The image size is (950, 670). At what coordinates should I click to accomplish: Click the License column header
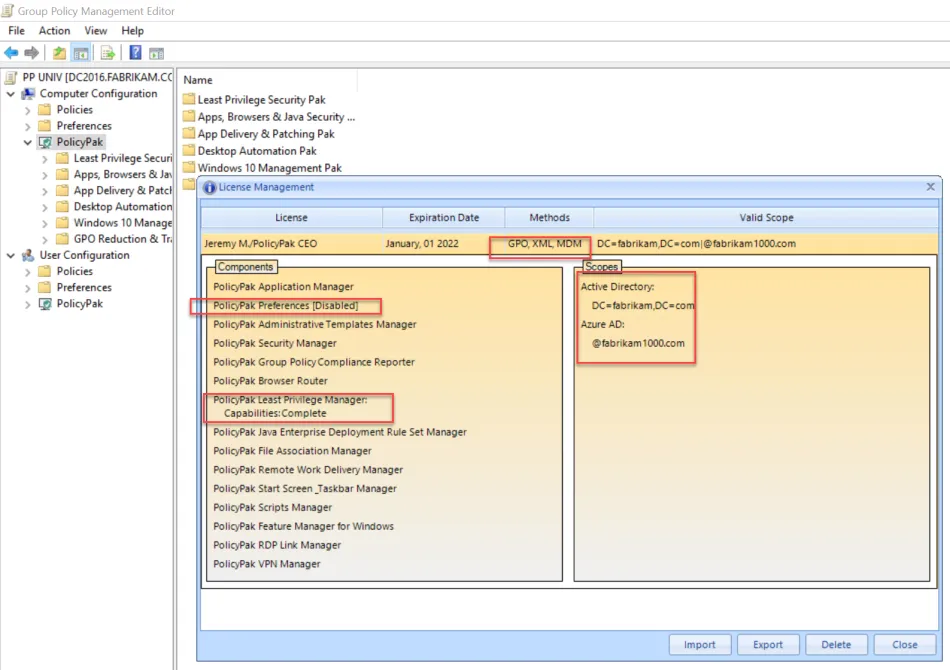point(291,217)
